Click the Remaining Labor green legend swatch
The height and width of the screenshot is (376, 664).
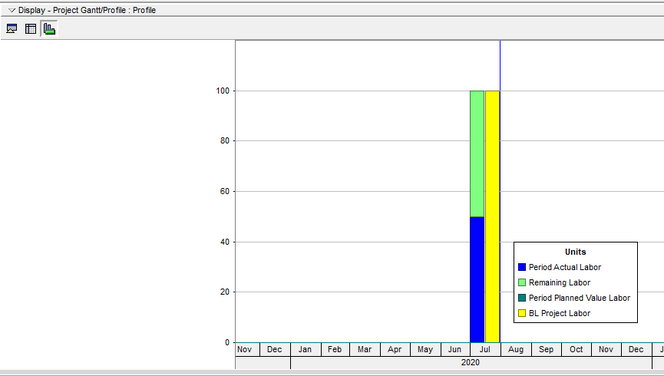(522, 282)
